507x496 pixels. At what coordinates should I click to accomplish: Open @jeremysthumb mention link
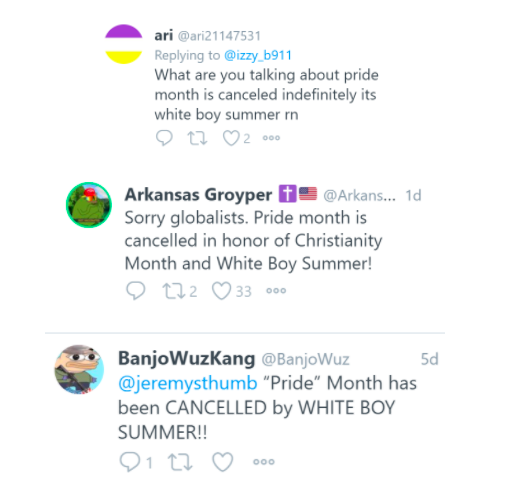tap(188, 383)
